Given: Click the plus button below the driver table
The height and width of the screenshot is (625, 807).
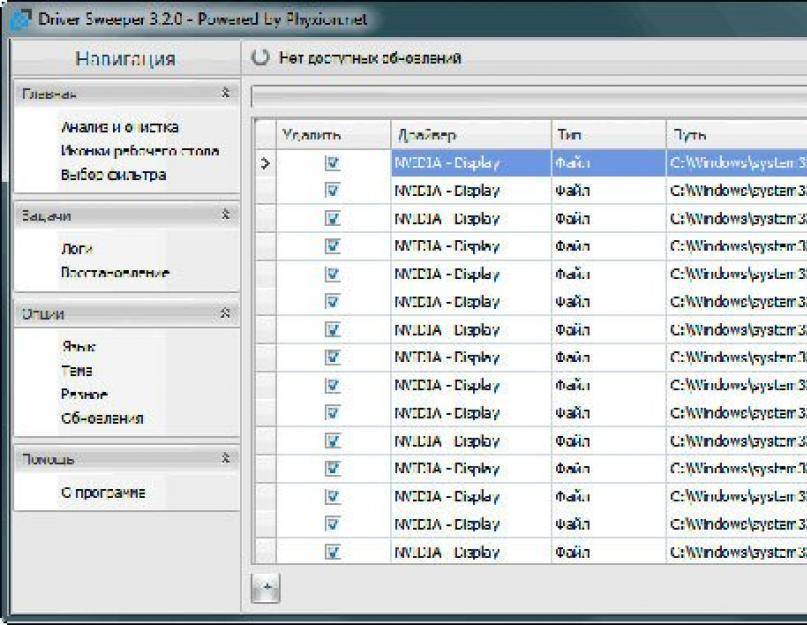Looking at the screenshot, I should click(x=266, y=587).
